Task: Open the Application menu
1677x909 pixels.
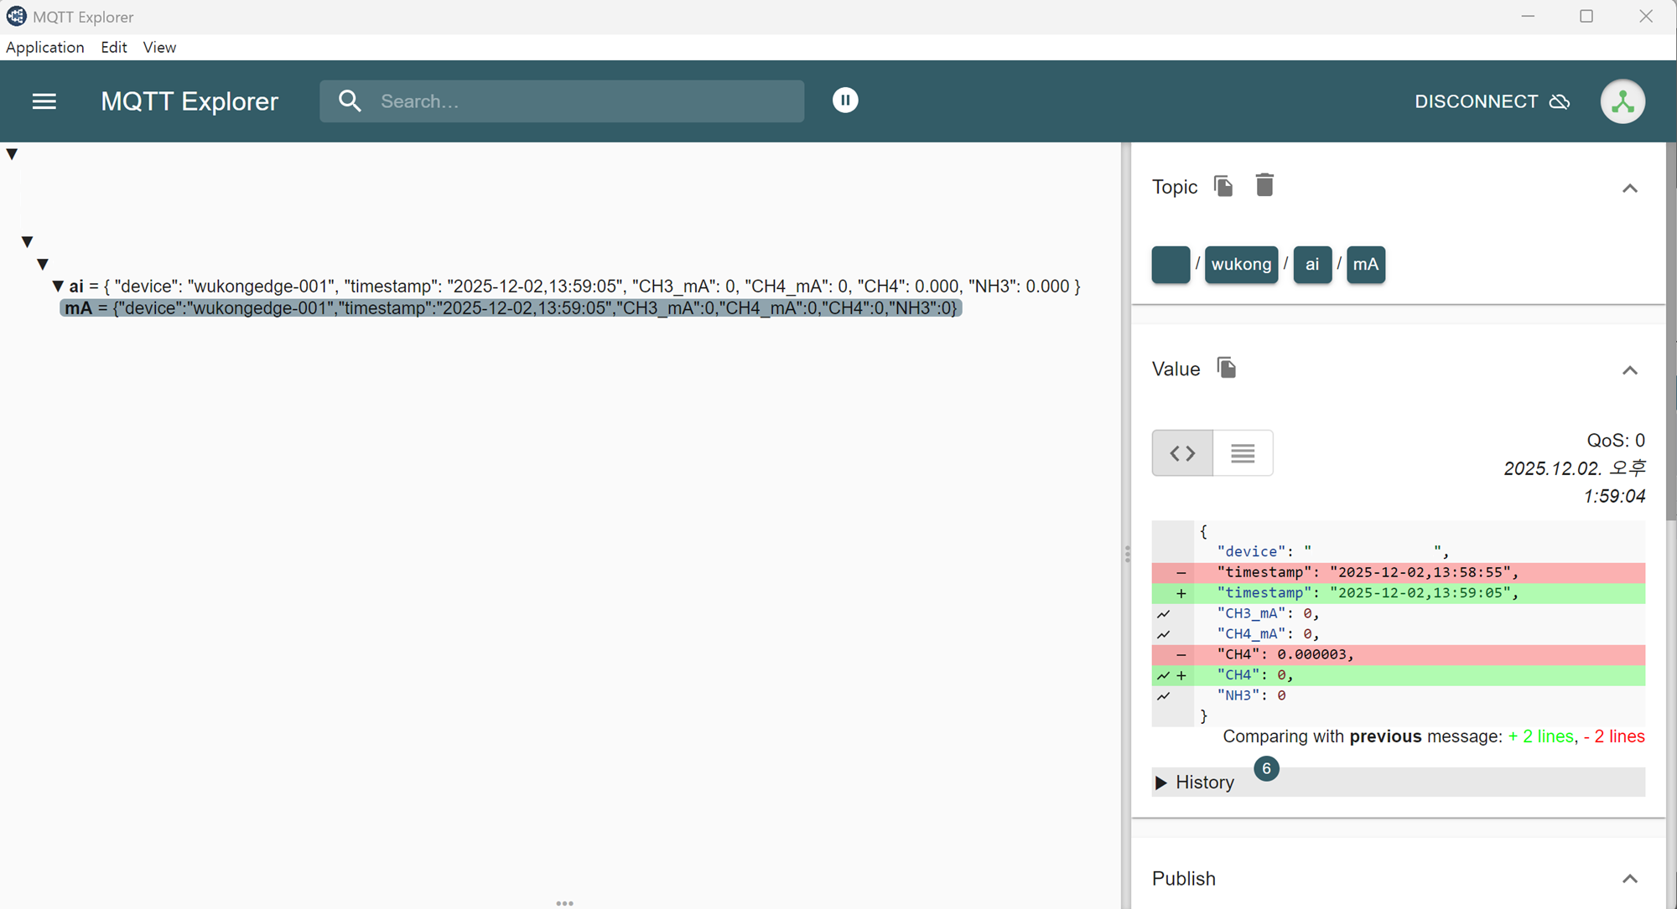Action: pos(45,47)
